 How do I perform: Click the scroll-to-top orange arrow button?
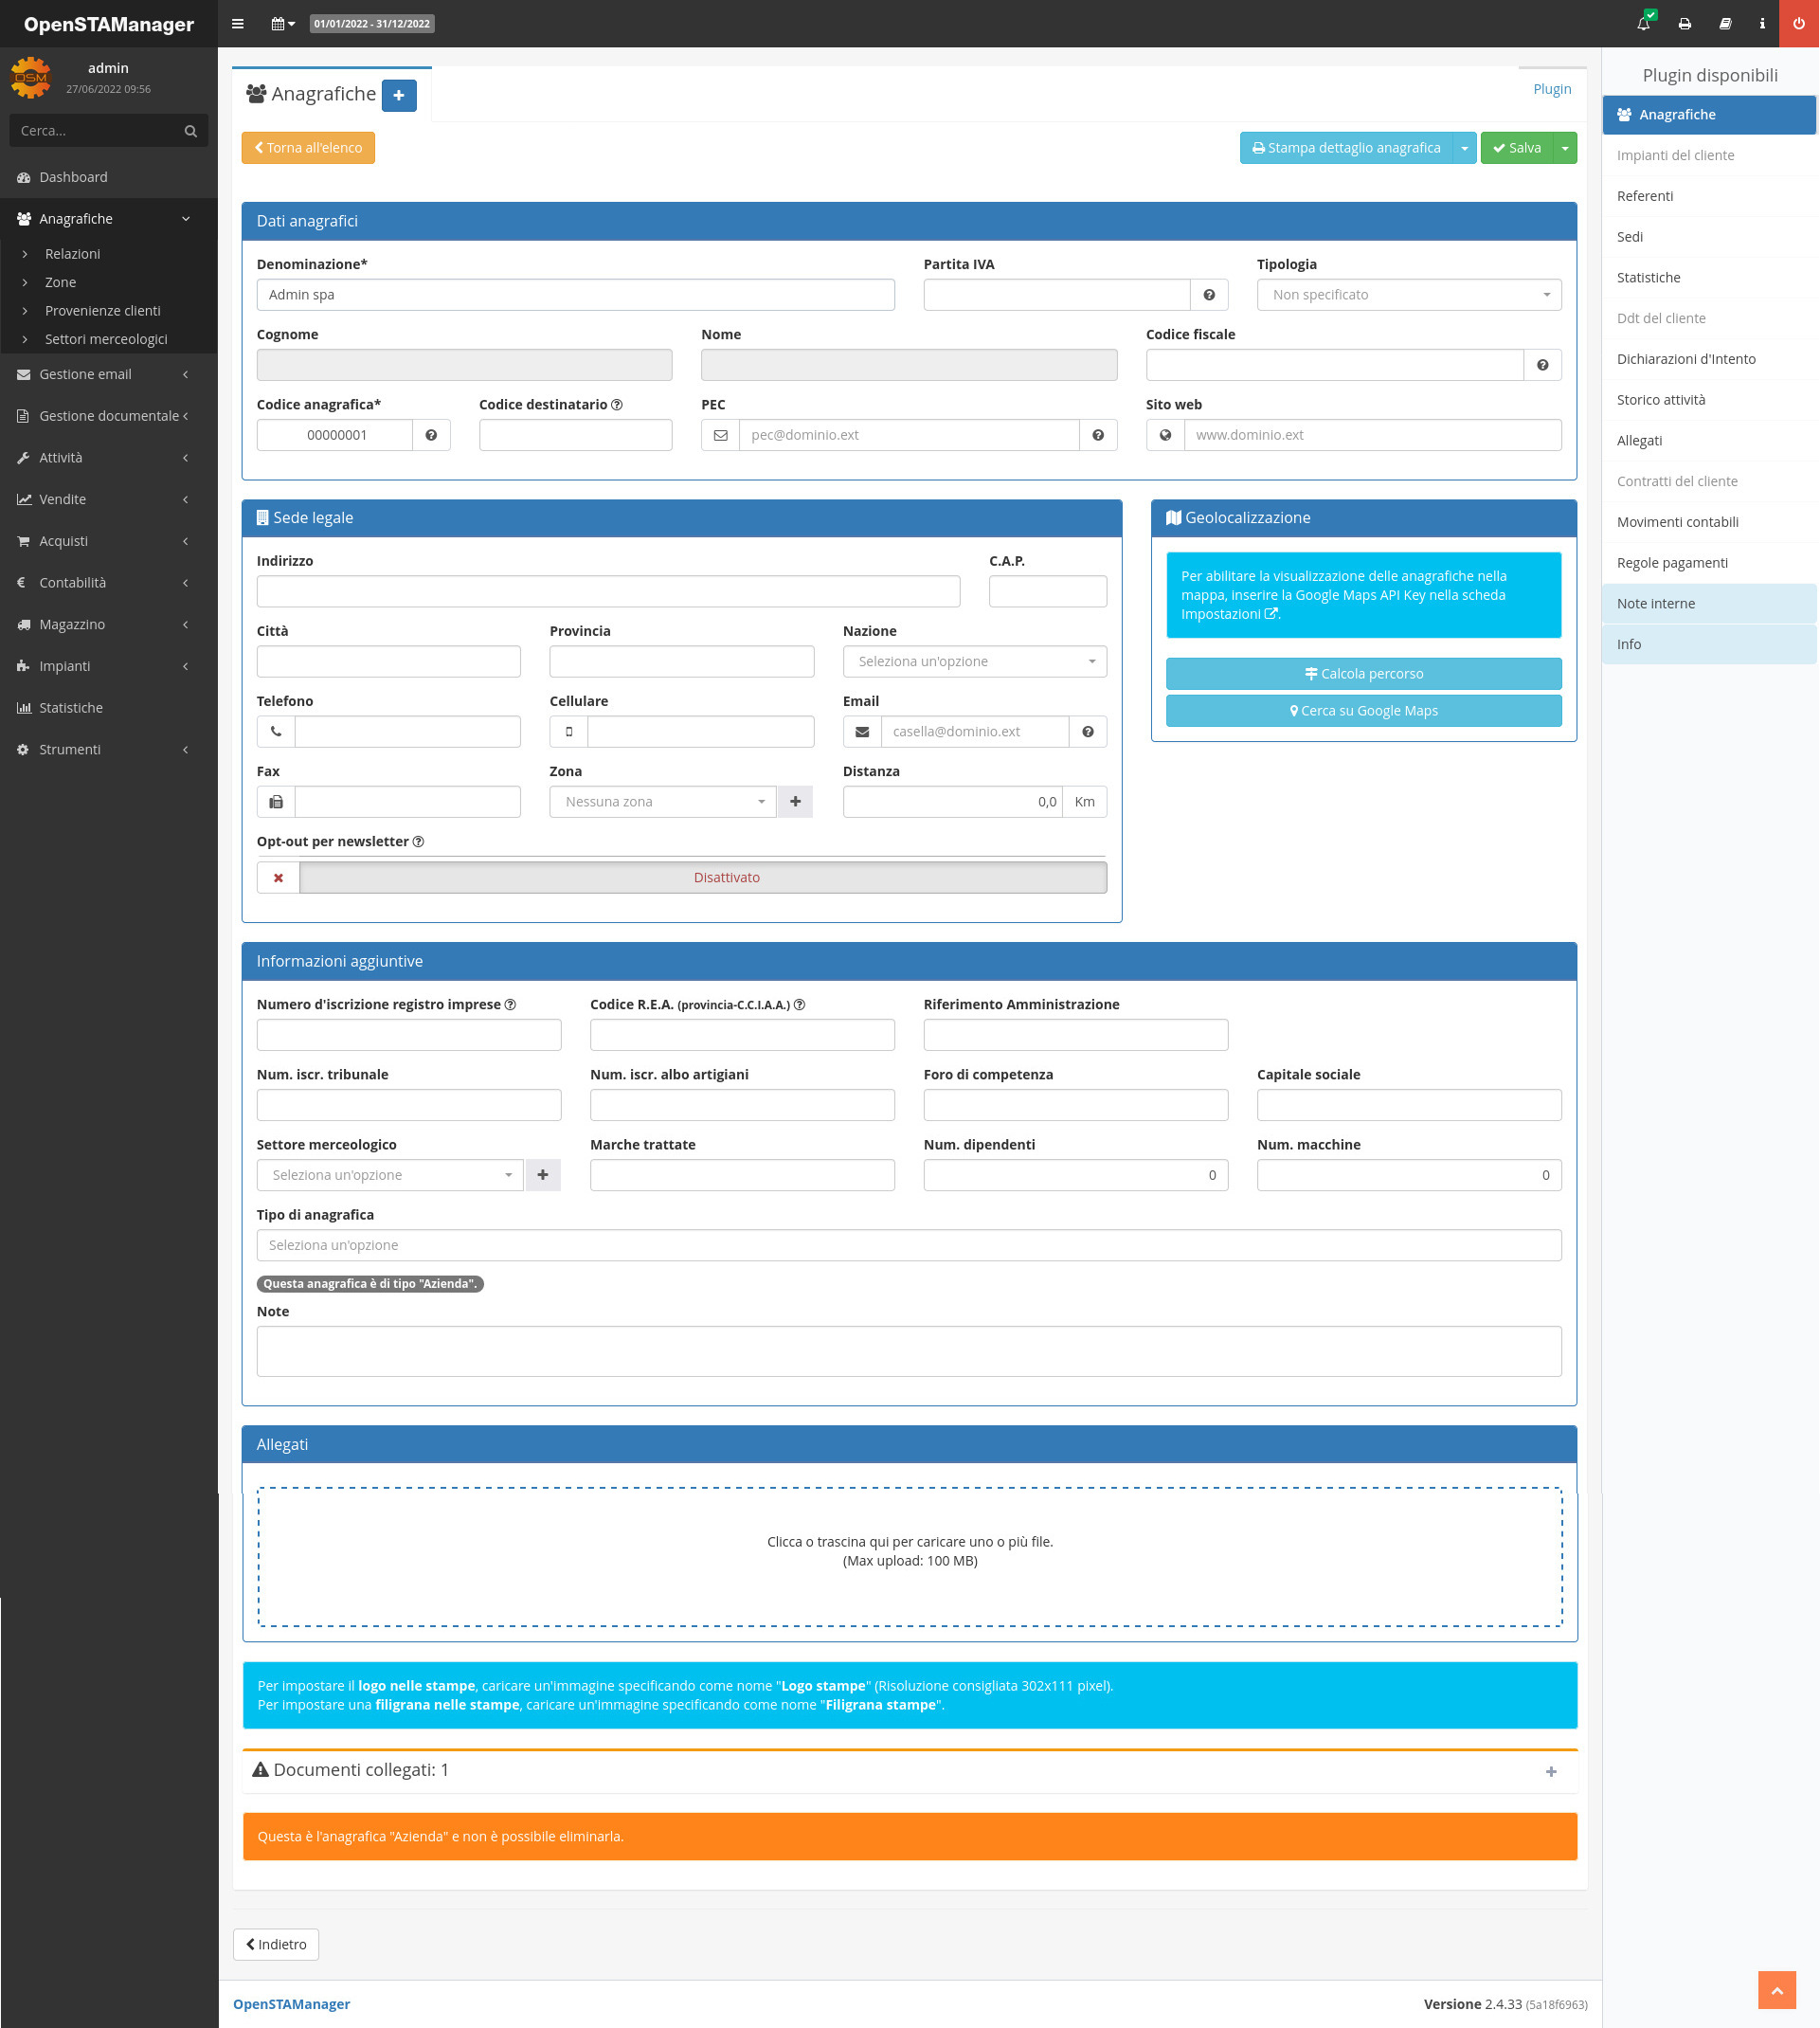tap(1776, 1990)
